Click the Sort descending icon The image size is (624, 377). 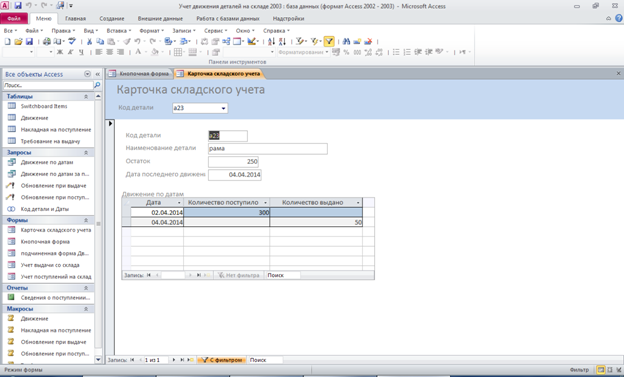tap(282, 41)
